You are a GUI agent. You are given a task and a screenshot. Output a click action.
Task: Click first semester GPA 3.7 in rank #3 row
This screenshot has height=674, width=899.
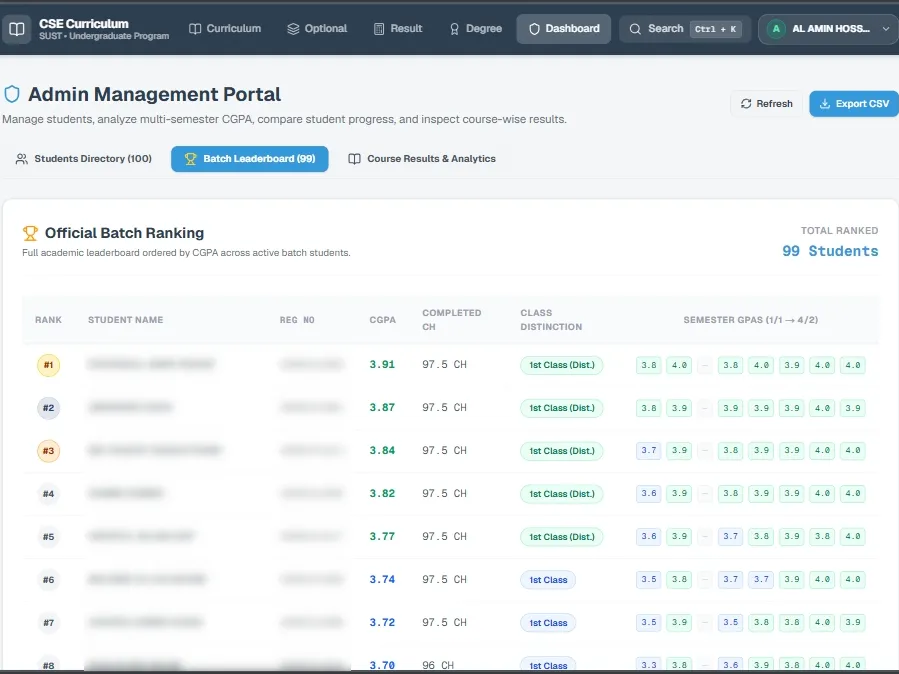point(648,450)
